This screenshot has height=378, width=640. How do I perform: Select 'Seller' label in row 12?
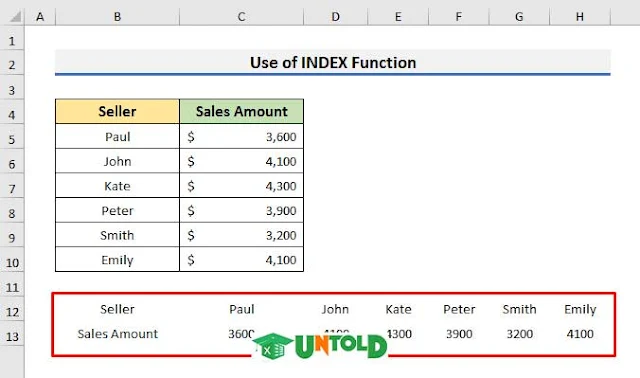point(118,309)
